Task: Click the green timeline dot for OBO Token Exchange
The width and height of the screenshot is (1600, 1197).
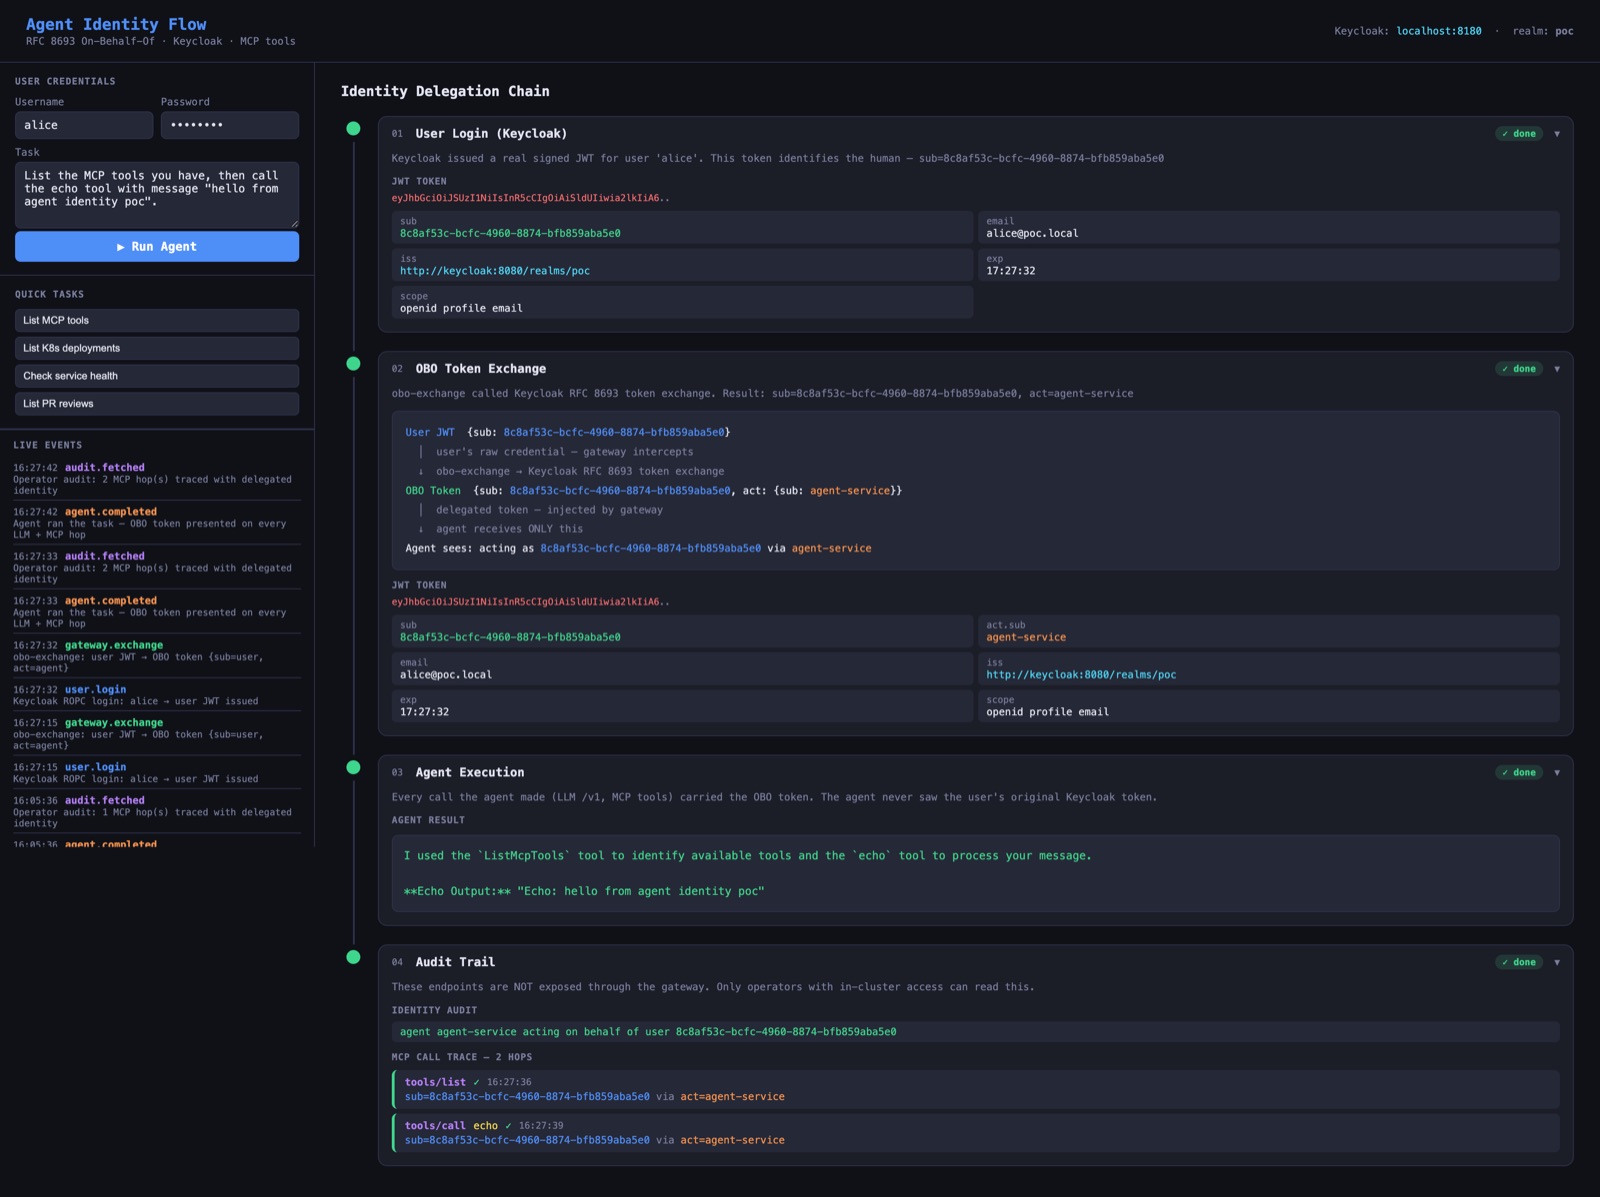Action: point(353,364)
